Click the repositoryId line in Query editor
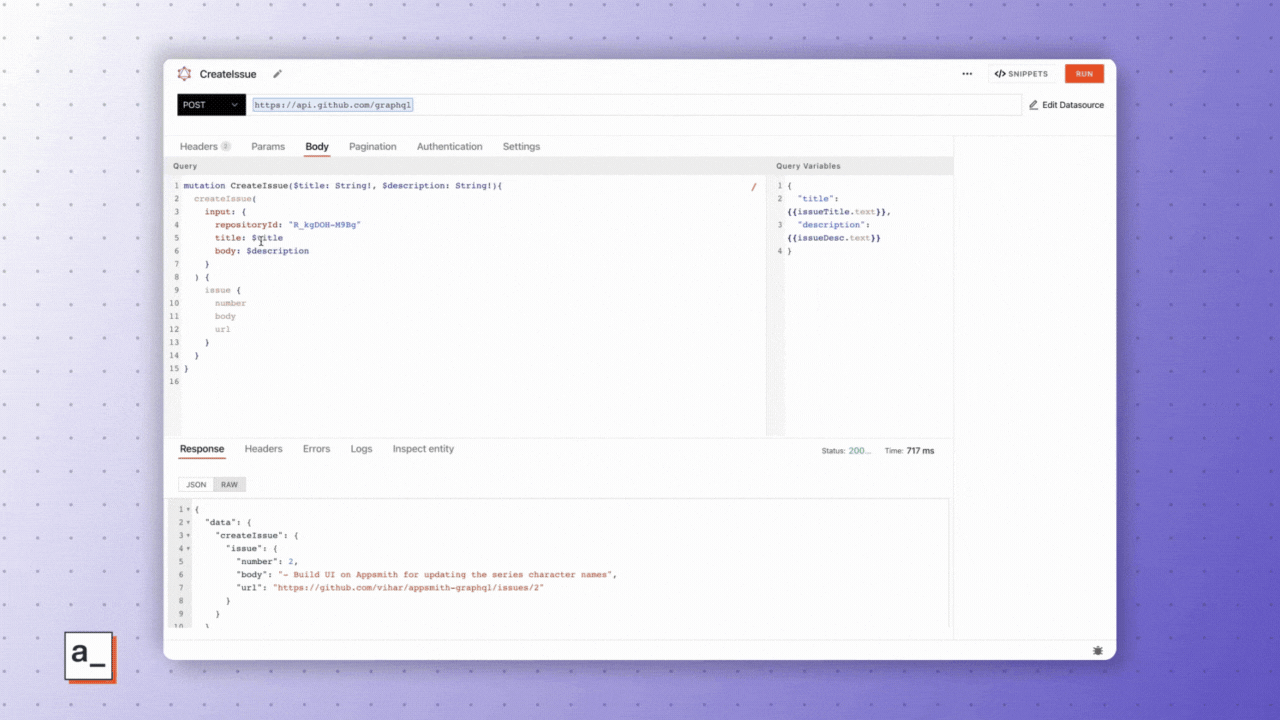This screenshot has width=1280, height=720. pyautogui.click(x=288, y=225)
